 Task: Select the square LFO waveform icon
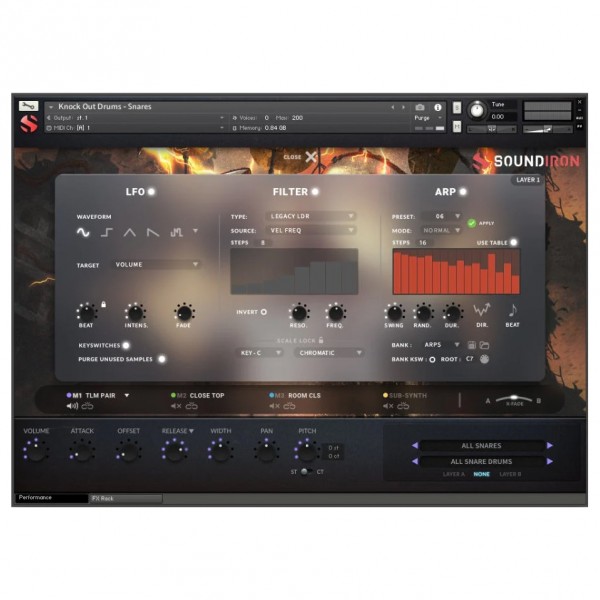(106, 232)
